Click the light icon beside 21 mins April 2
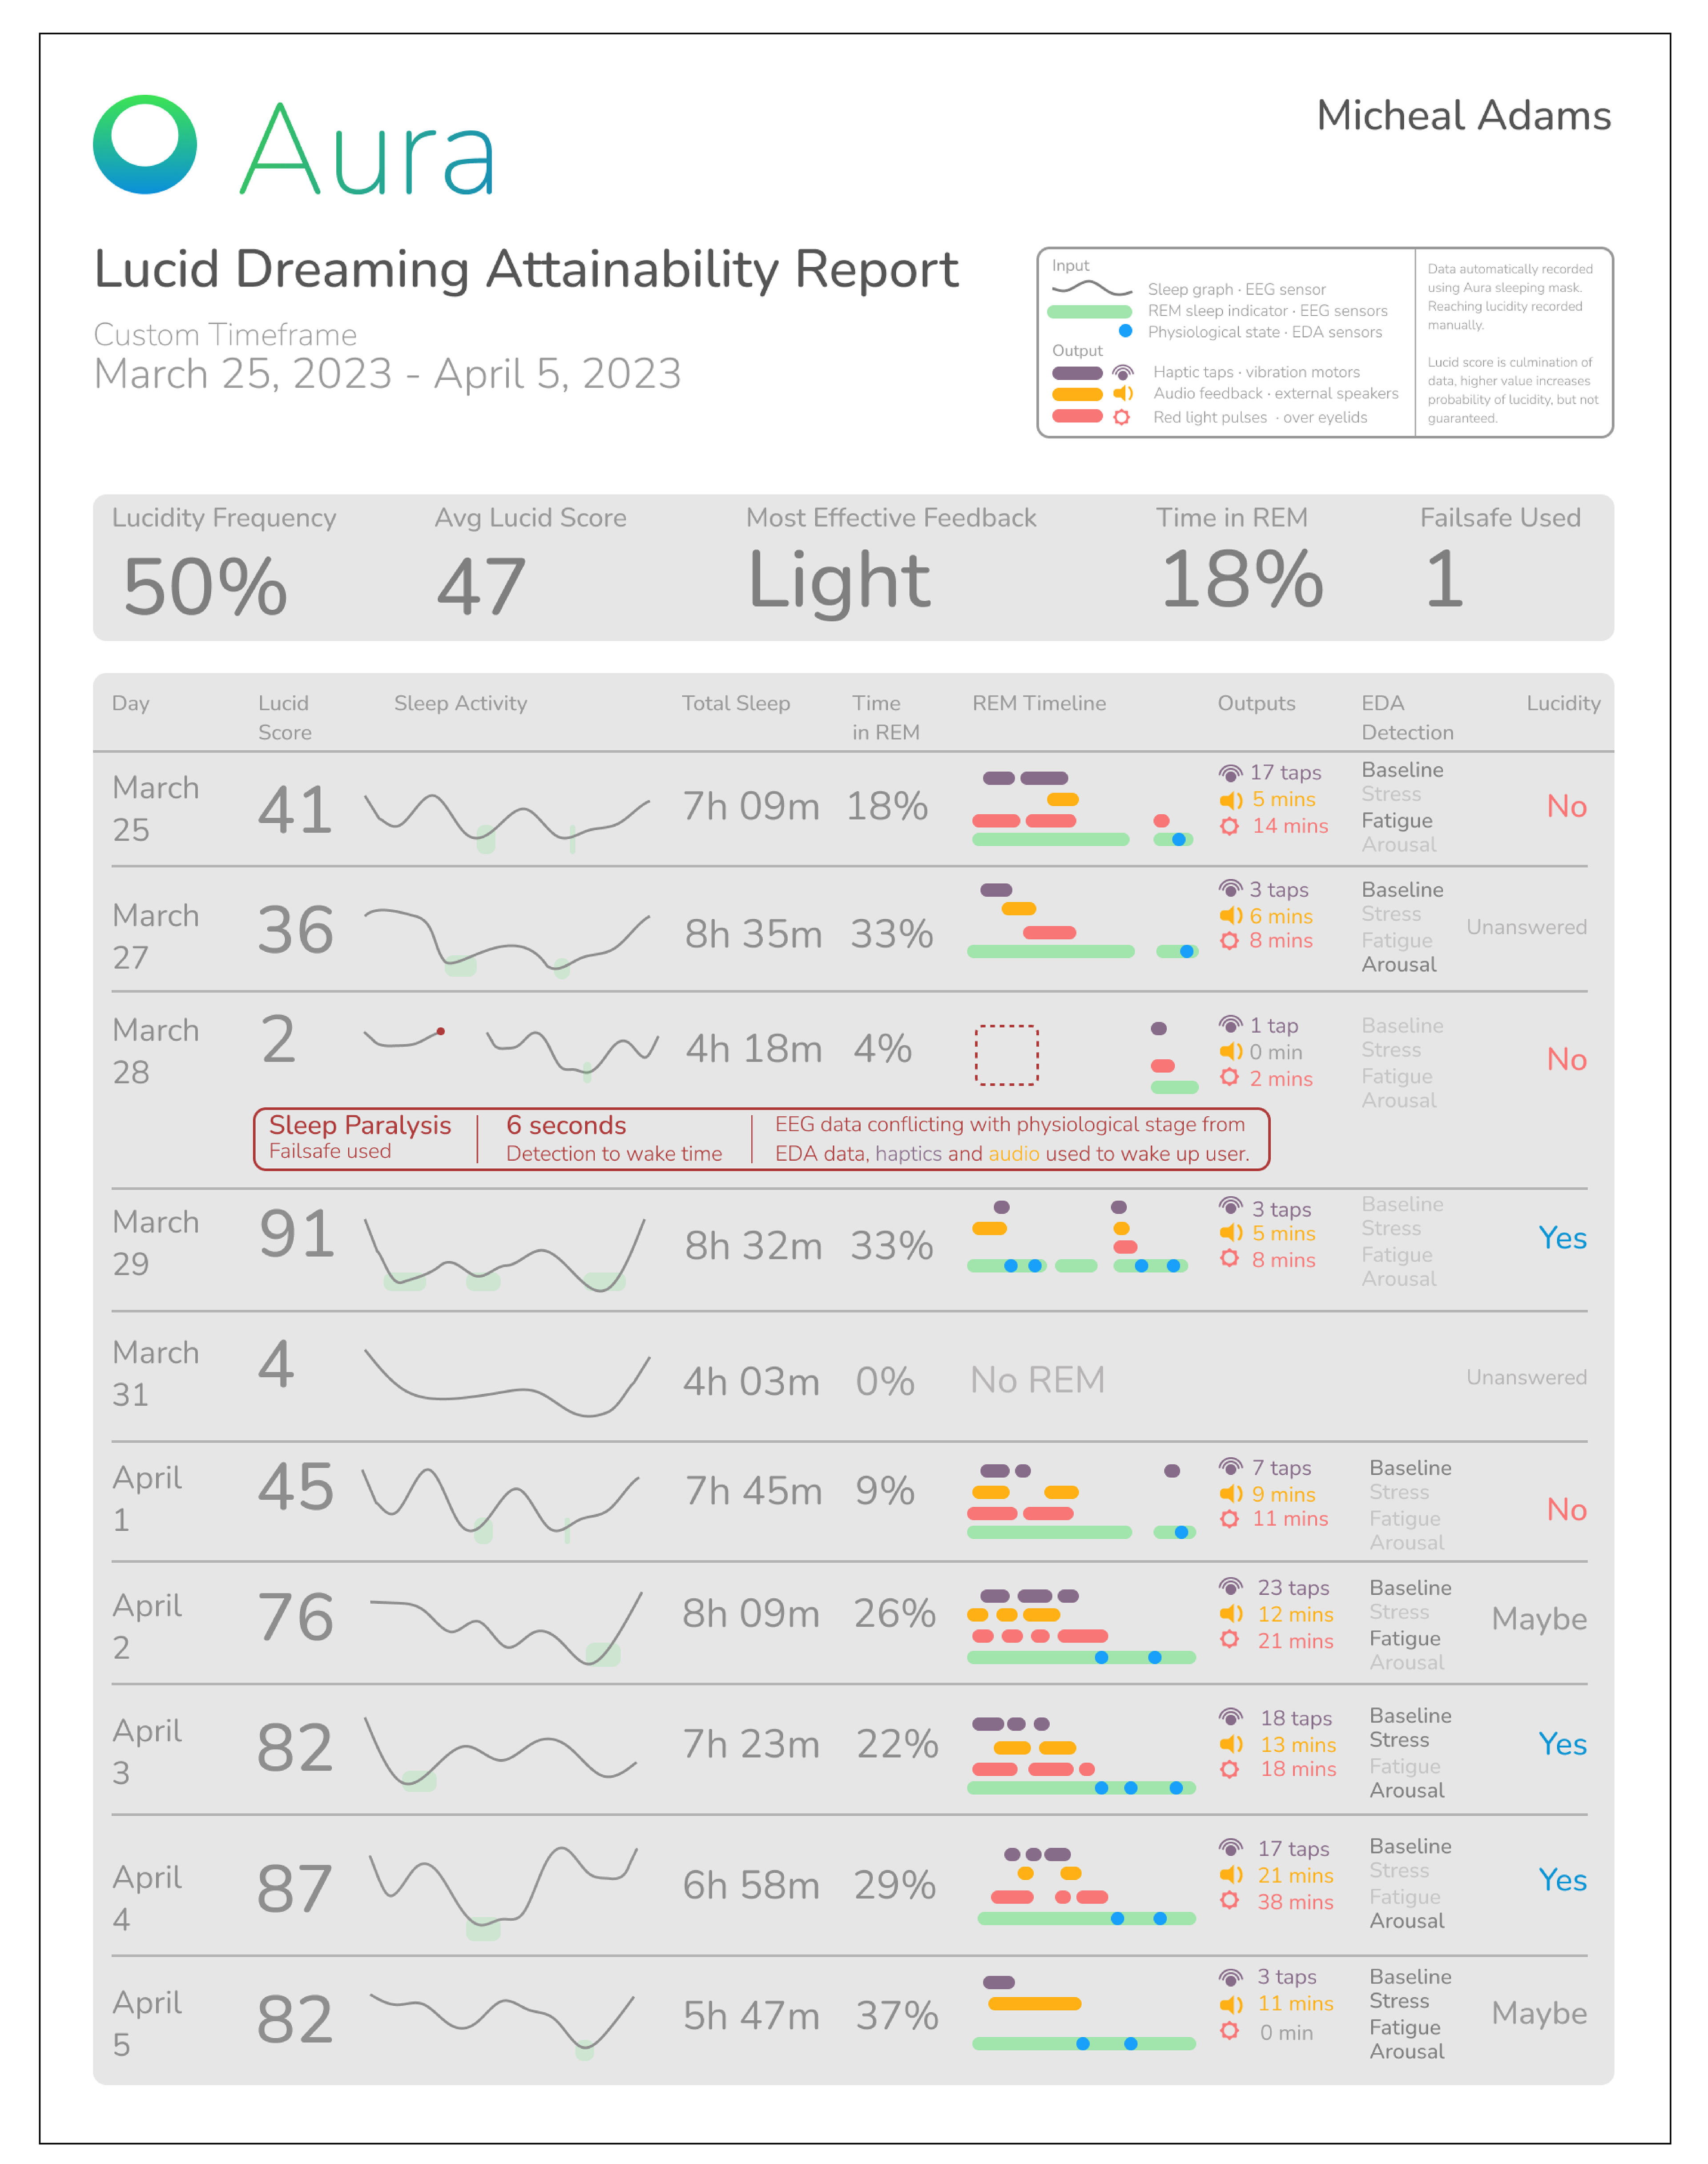 click(x=1230, y=1639)
